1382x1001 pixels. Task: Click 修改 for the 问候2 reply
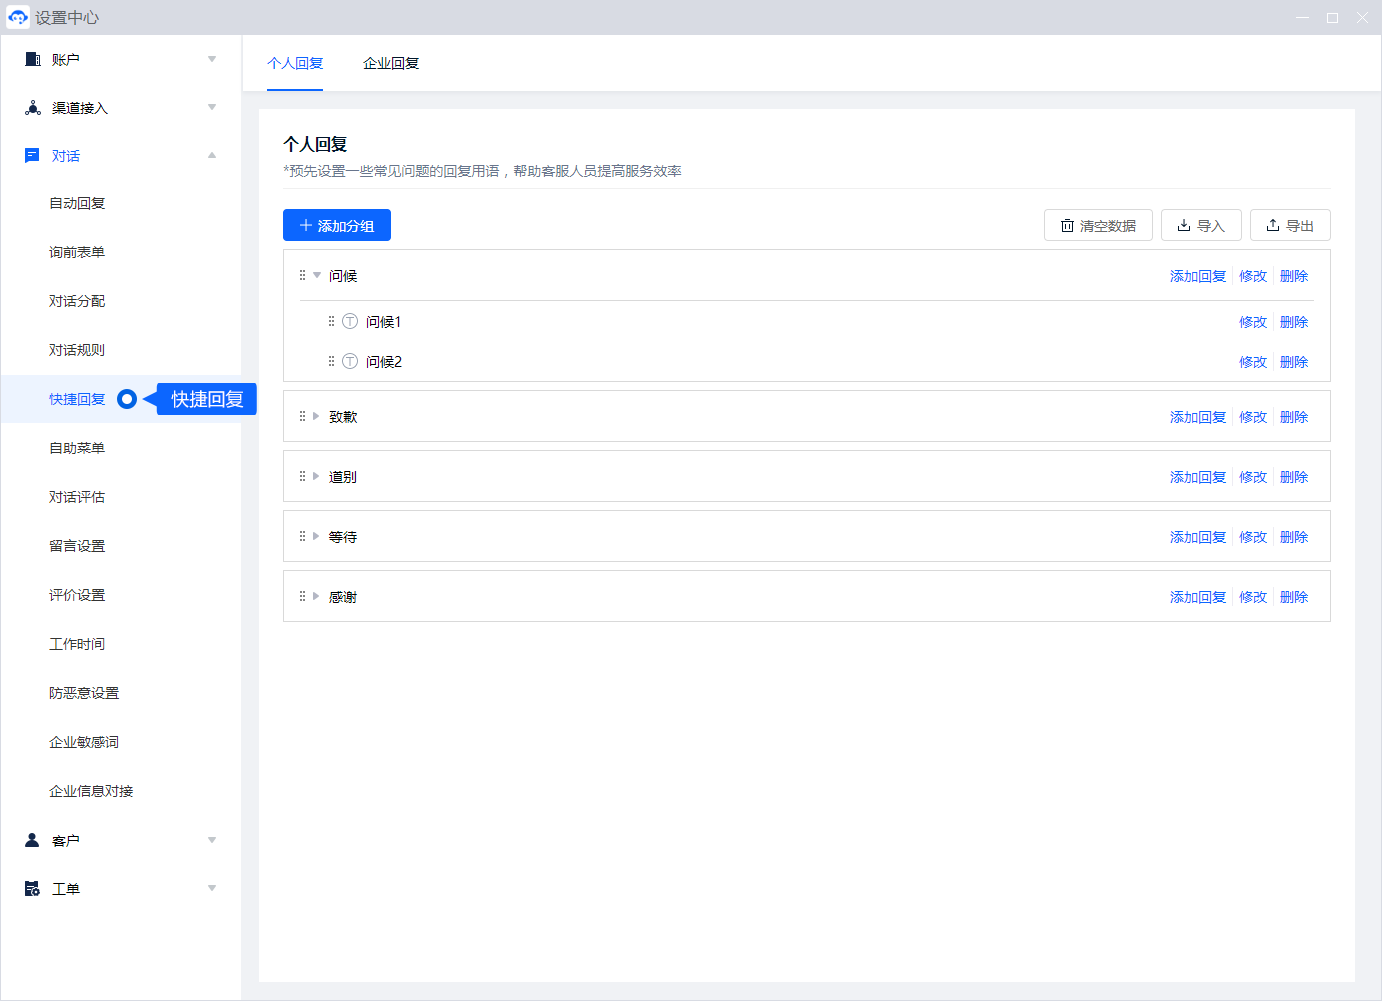click(1253, 362)
